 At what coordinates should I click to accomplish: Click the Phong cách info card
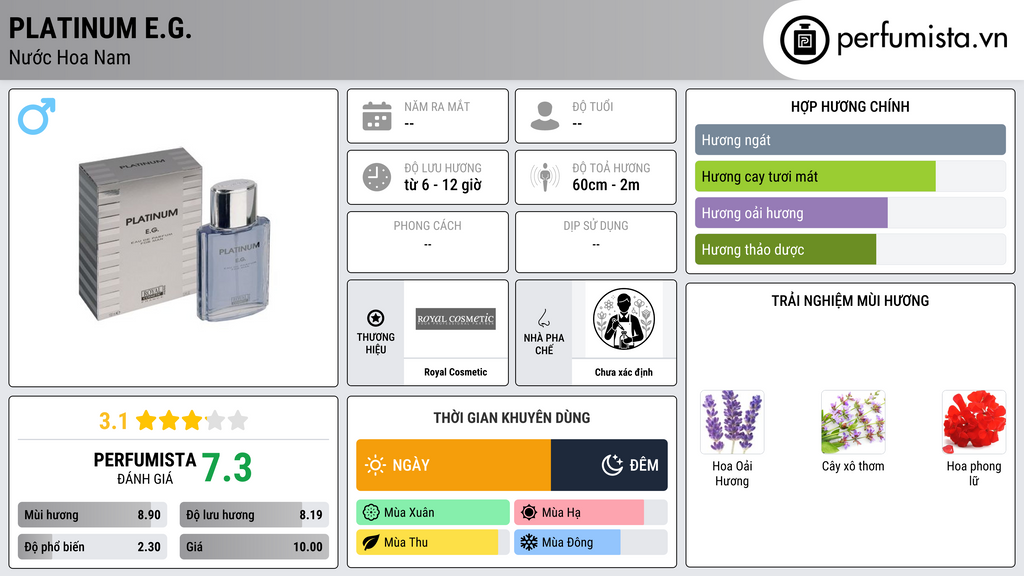pyautogui.click(x=428, y=242)
